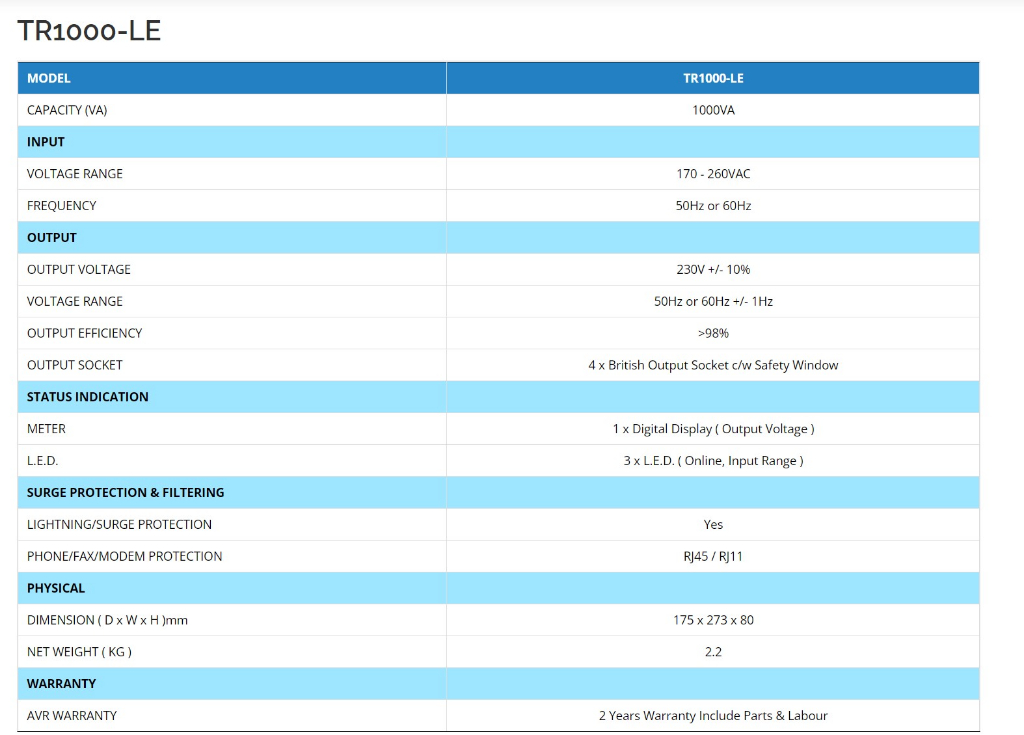Select the 1000VA capacity value
This screenshot has width=1024, height=735.
[712, 110]
